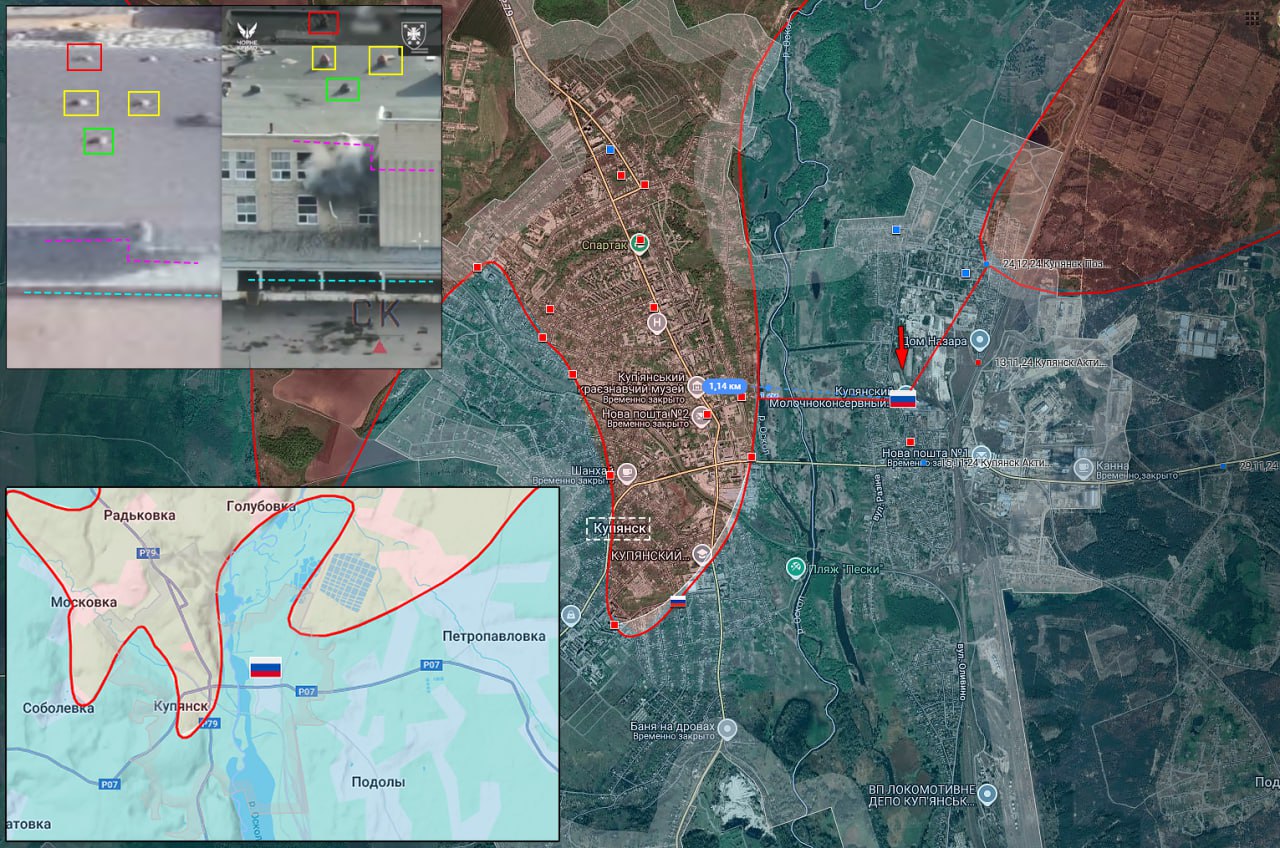The height and width of the screenshot is (848, 1280).
Task: Click the Дом Назара location pin
Action: 979,340
